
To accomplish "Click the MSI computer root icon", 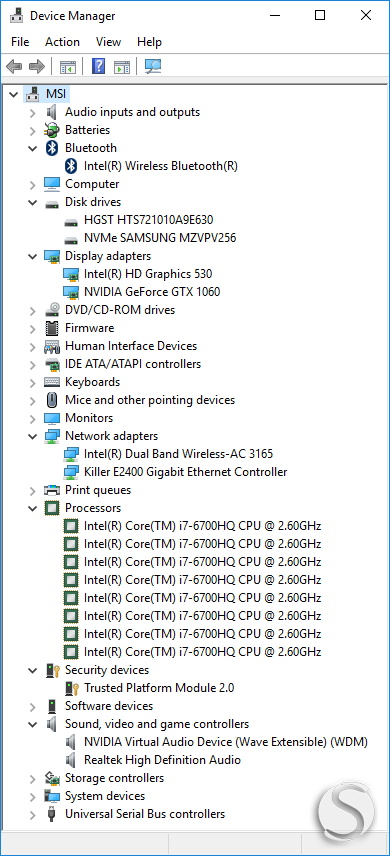I will (x=34, y=94).
